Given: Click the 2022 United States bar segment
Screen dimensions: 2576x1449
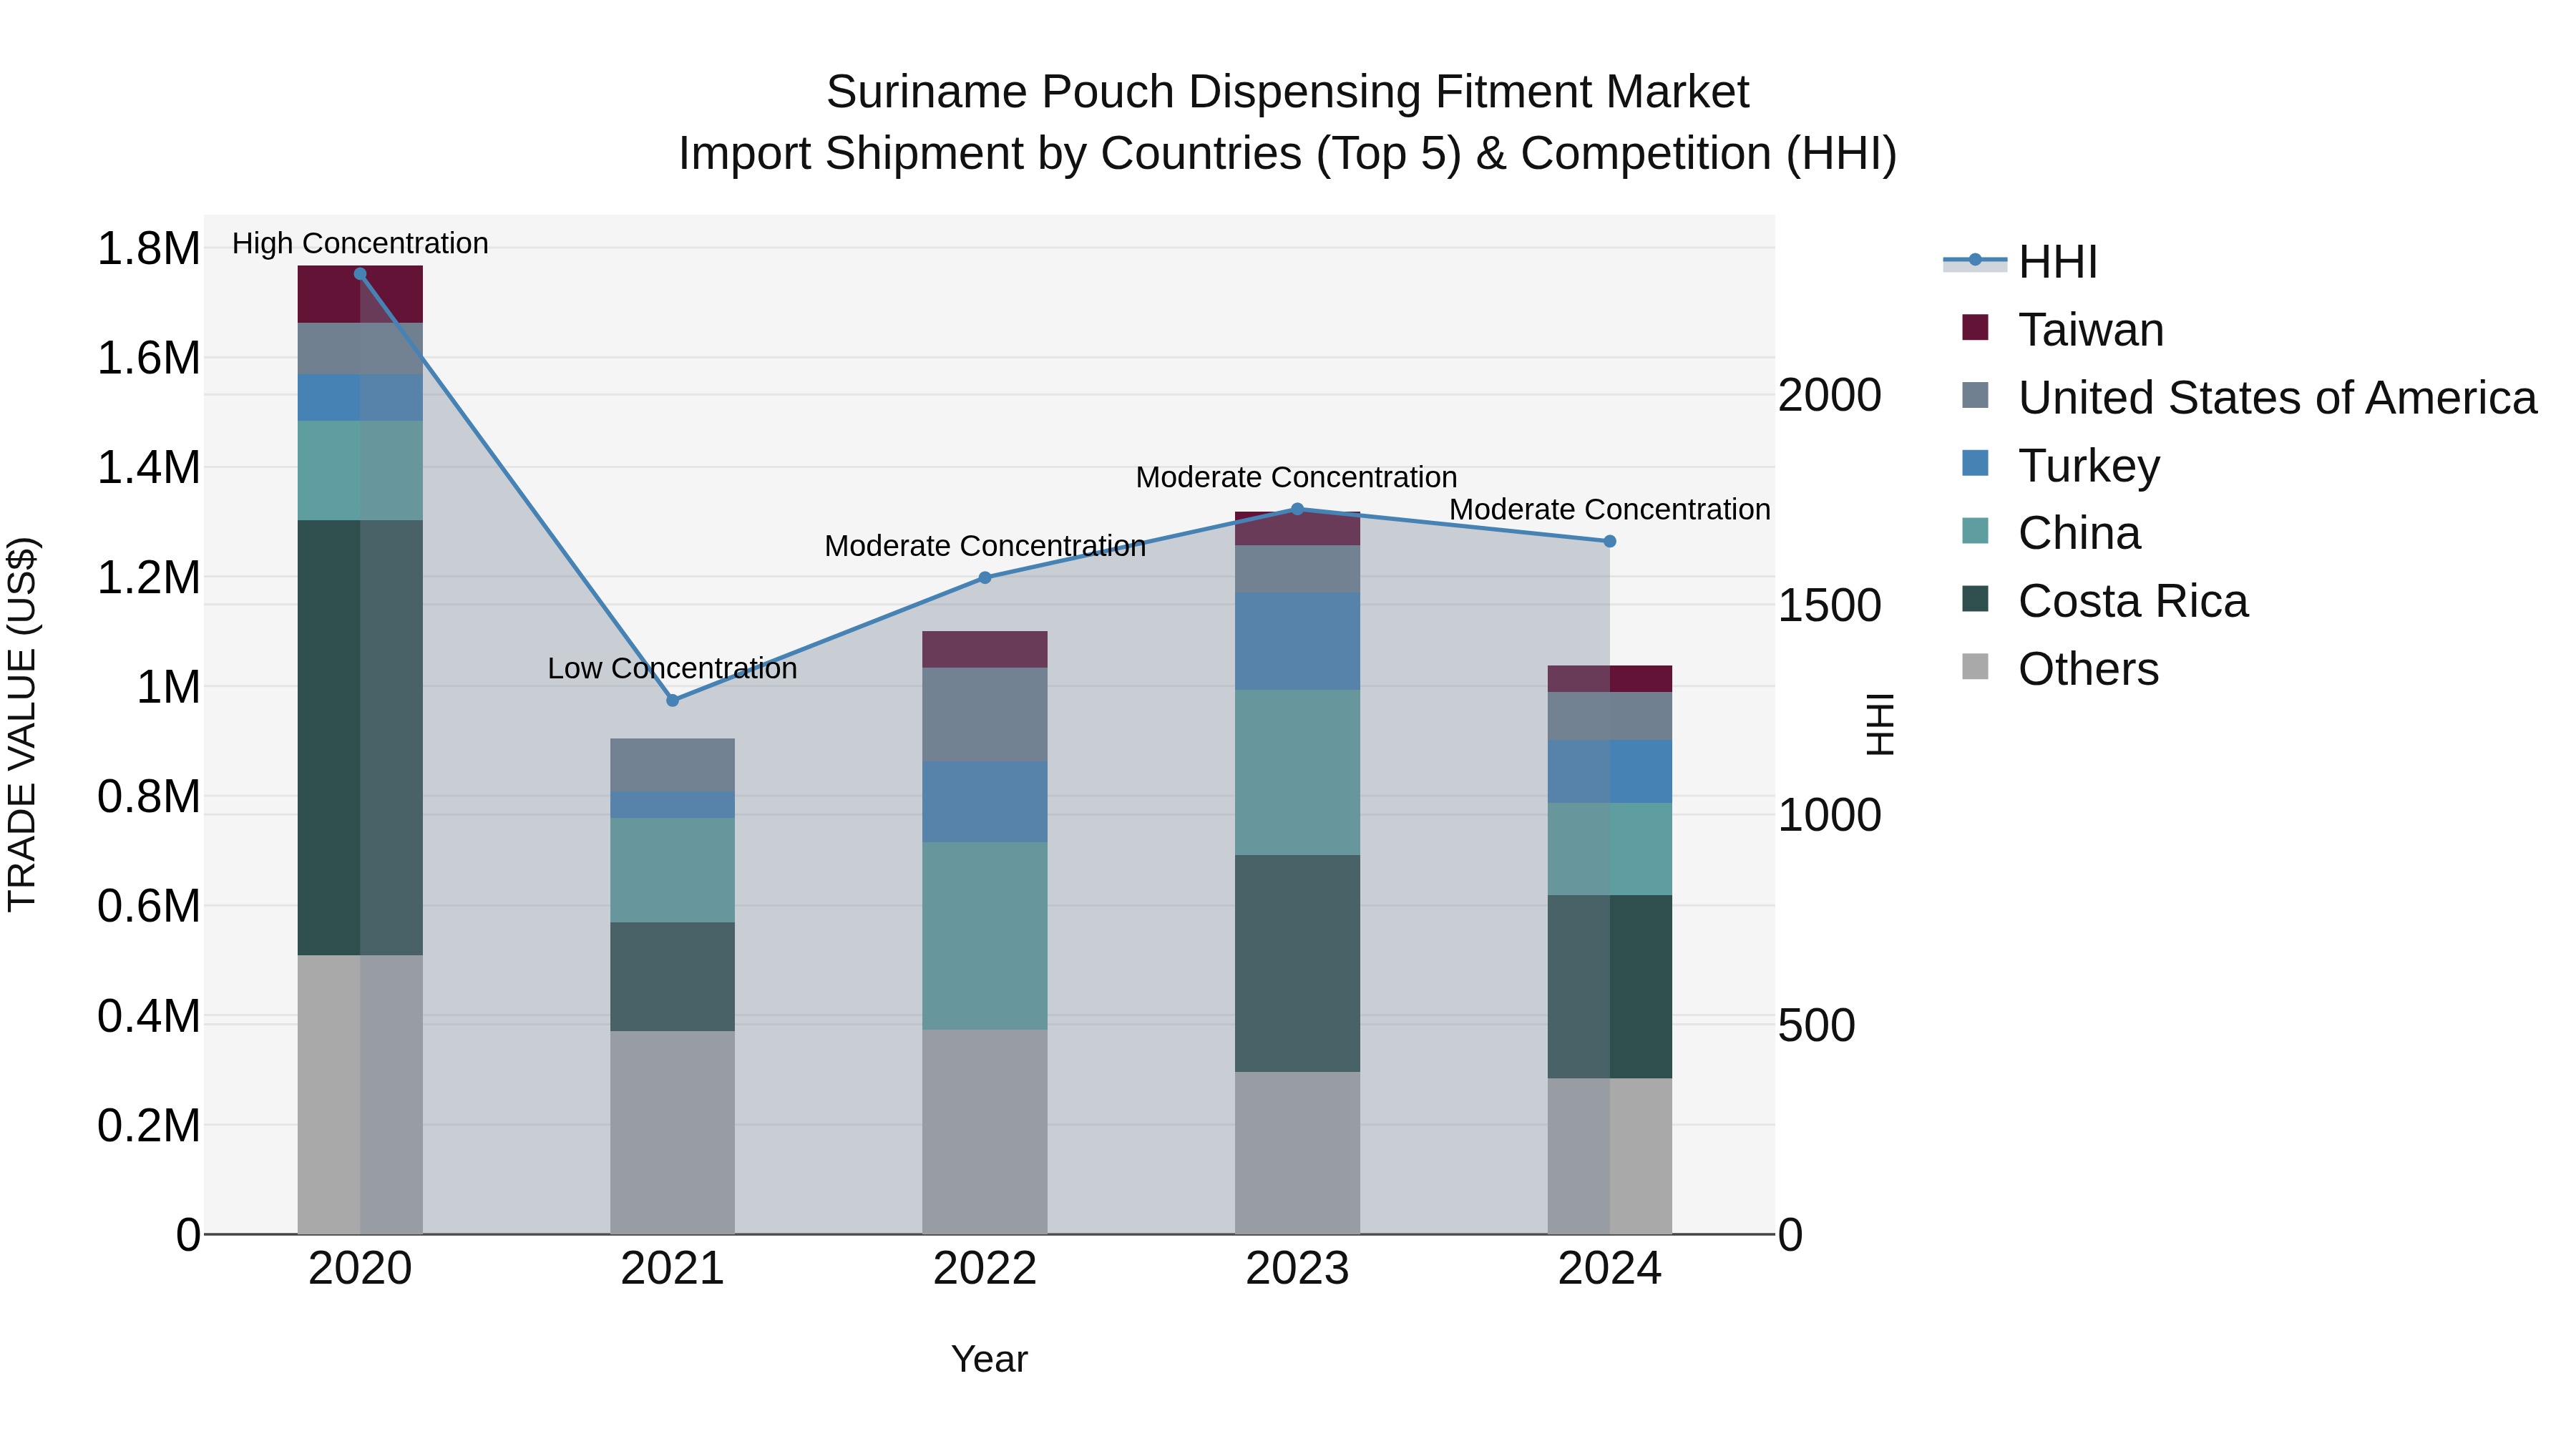Looking at the screenshot, I should click(x=985, y=716).
